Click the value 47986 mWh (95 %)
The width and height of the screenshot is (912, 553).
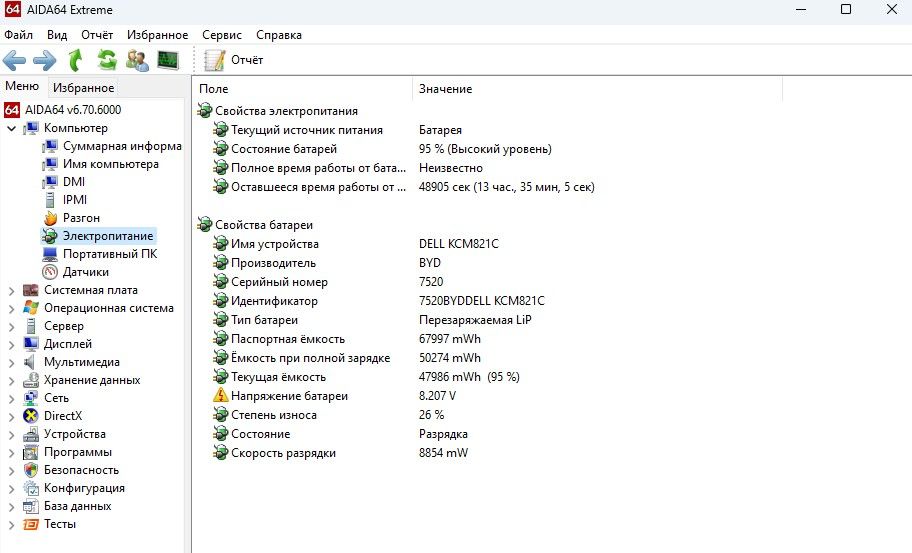[469, 377]
